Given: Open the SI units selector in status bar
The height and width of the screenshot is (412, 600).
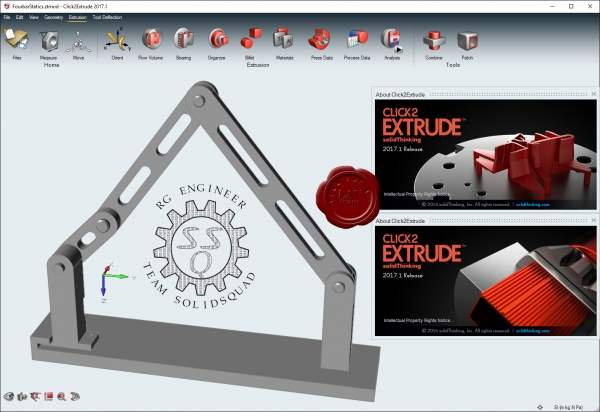Looking at the screenshot, I should 568,407.
